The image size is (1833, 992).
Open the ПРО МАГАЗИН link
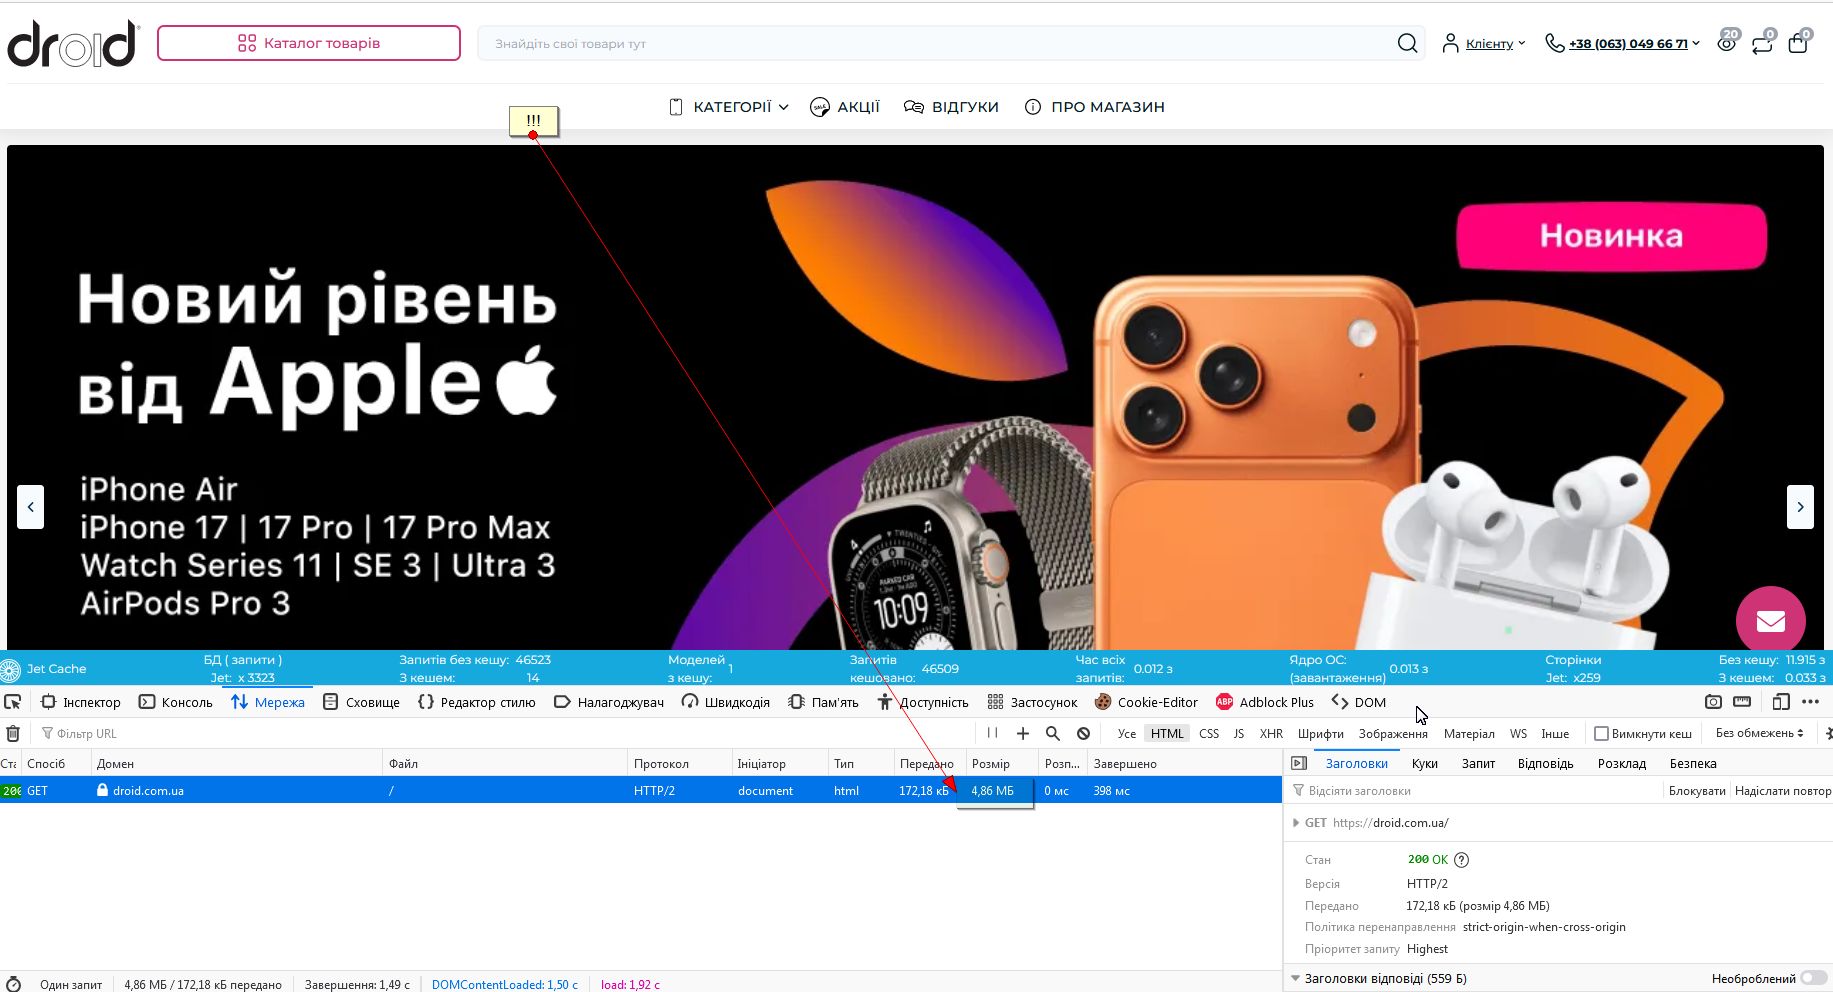1095,107
